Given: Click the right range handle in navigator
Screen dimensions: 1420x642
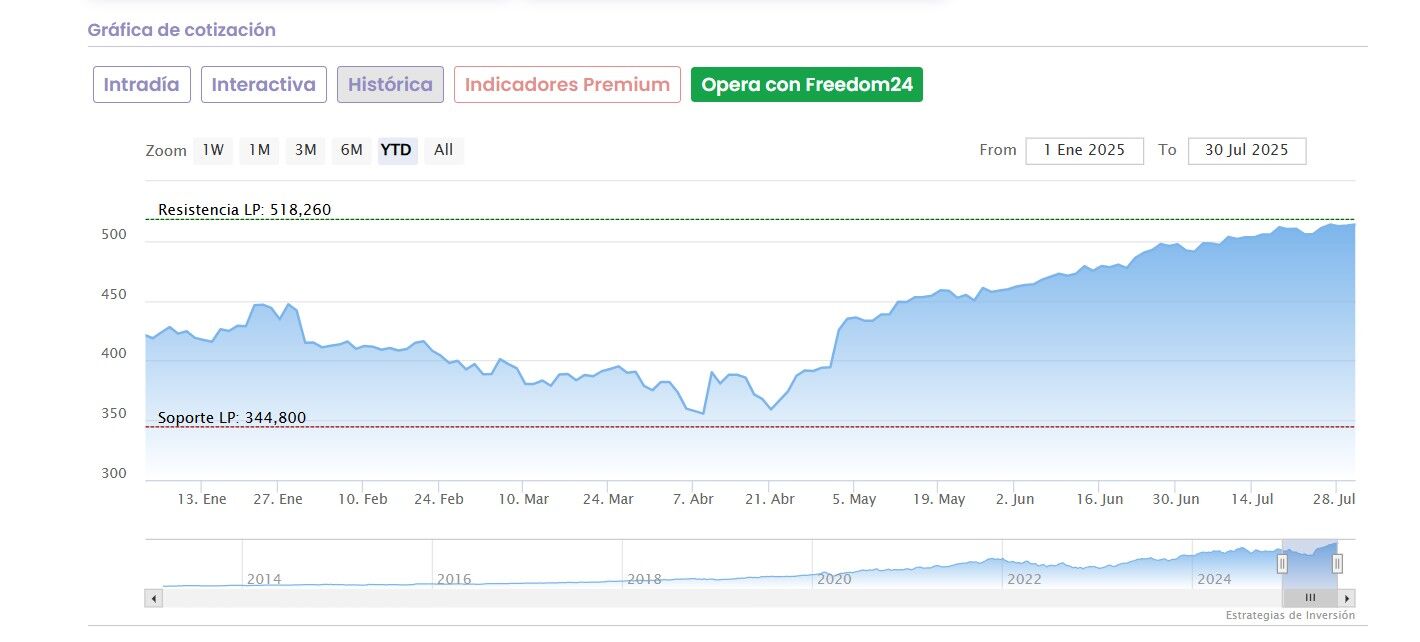Looking at the screenshot, I should click(1337, 564).
